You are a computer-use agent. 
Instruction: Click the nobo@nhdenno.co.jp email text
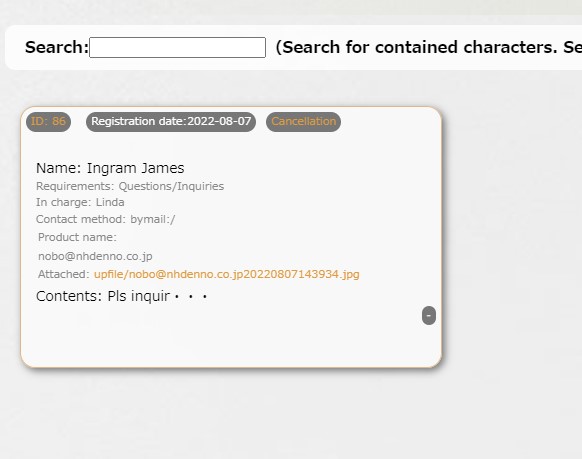point(95,256)
